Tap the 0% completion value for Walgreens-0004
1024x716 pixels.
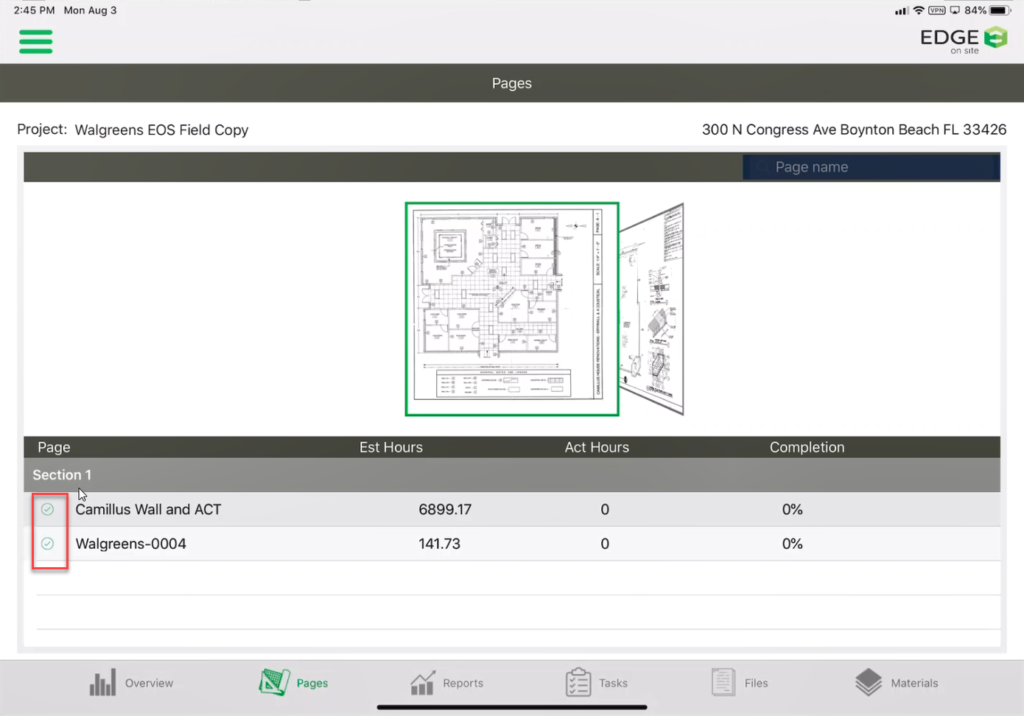click(x=792, y=543)
